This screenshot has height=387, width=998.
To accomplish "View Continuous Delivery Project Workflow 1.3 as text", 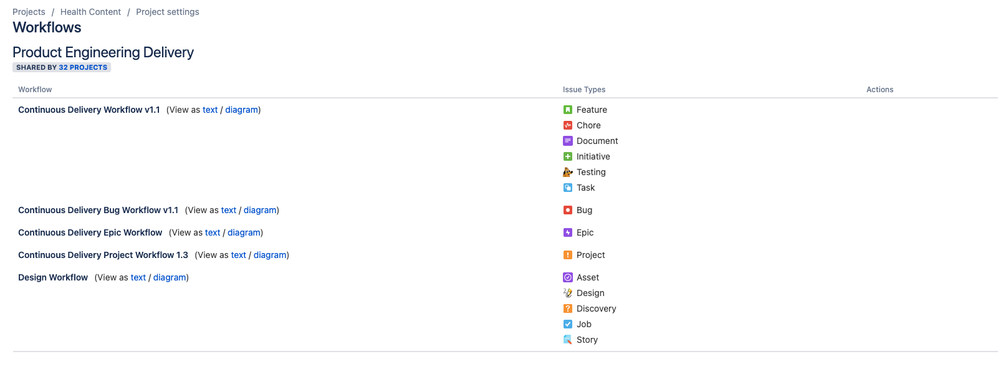I will tap(239, 255).
